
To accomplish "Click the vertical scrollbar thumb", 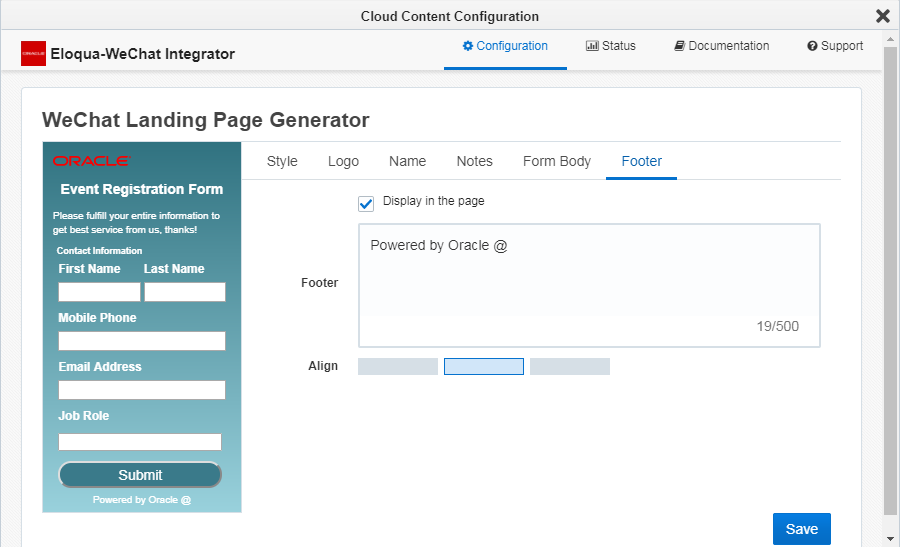I will (890, 281).
